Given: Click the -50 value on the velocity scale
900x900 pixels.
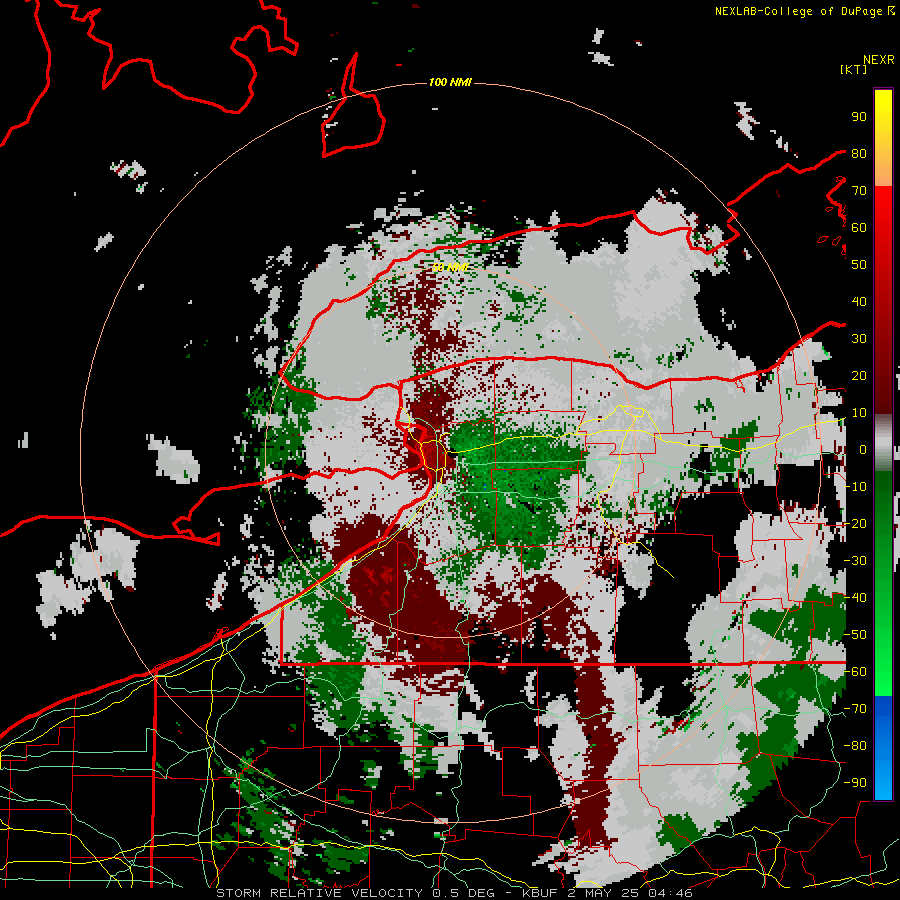Looking at the screenshot, I should coord(856,635).
